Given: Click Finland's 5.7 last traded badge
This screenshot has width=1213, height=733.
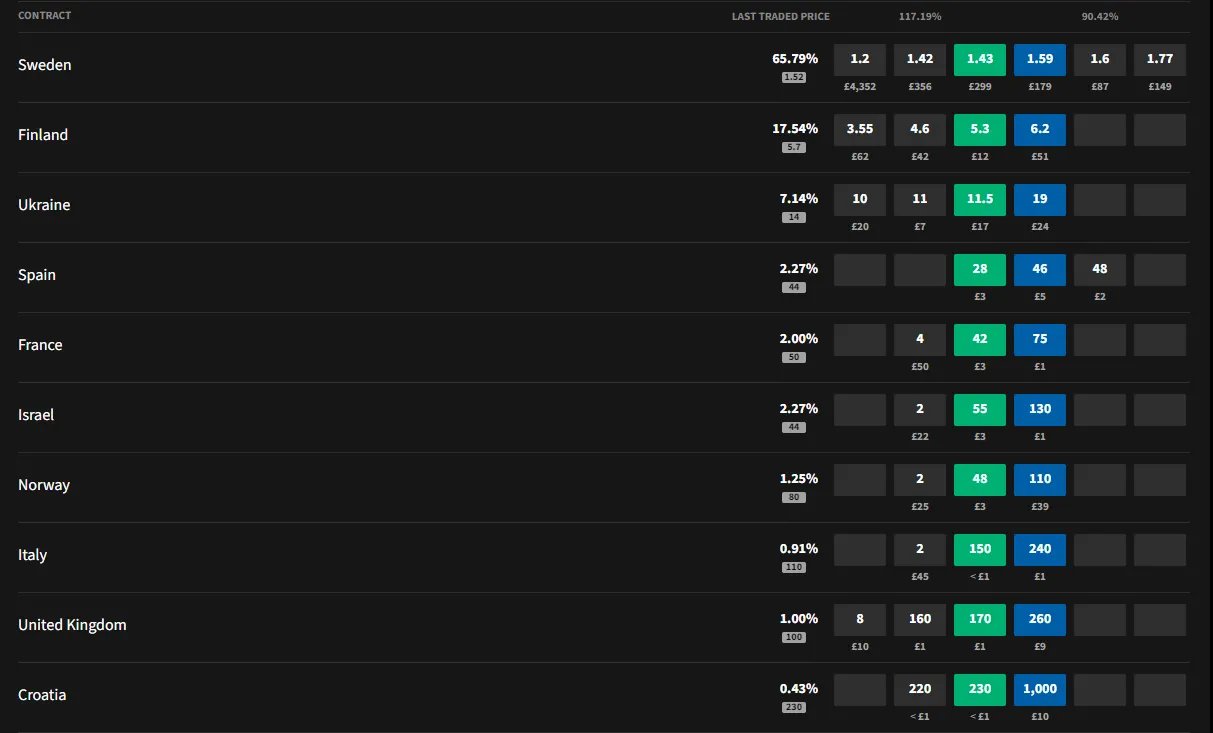Looking at the screenshot, I should [x=794, y=147].
